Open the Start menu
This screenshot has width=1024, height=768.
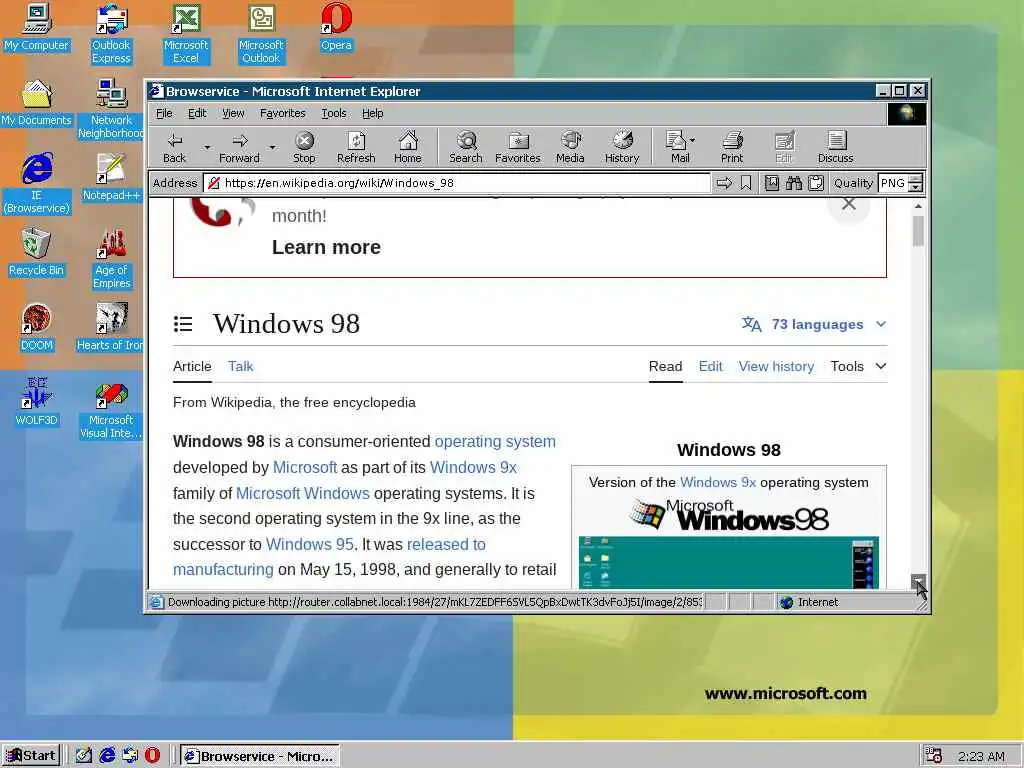31,756
